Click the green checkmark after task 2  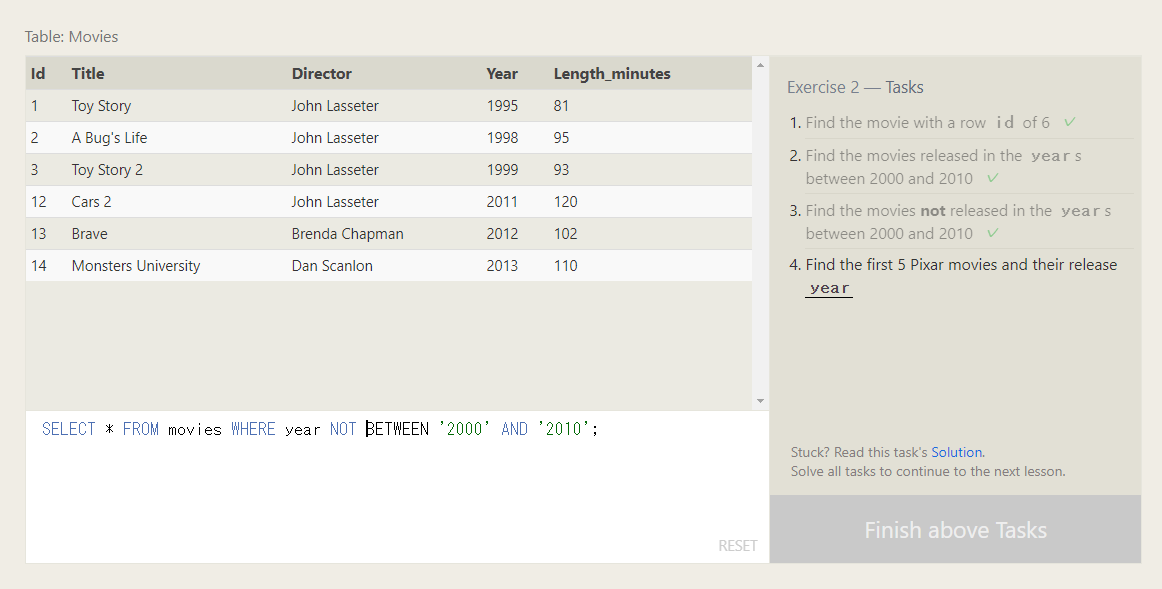coord(993,178)
